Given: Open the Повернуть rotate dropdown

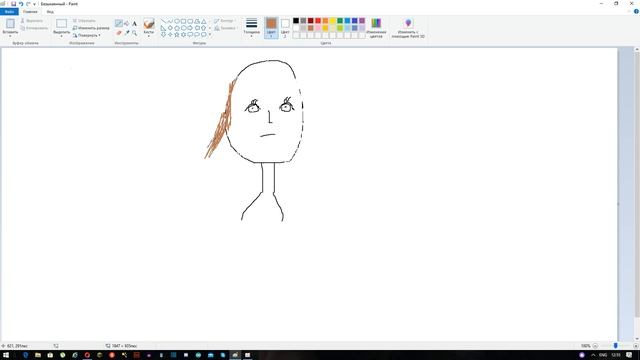Looking at the screenshot, I should pyautogui.click(x=87, y=35).
